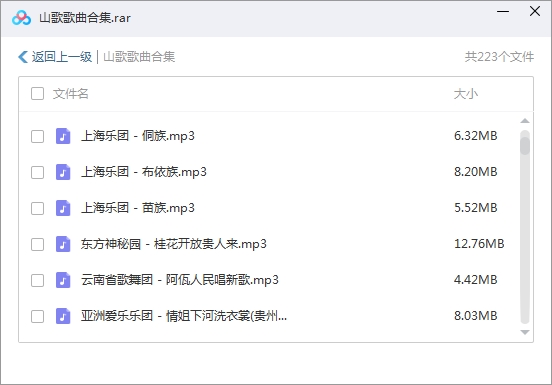The width and height of the screenshot is (552, 385).
Task: Click the music icon beside 情姐下河洗衣裳
Action: (63, 316)
